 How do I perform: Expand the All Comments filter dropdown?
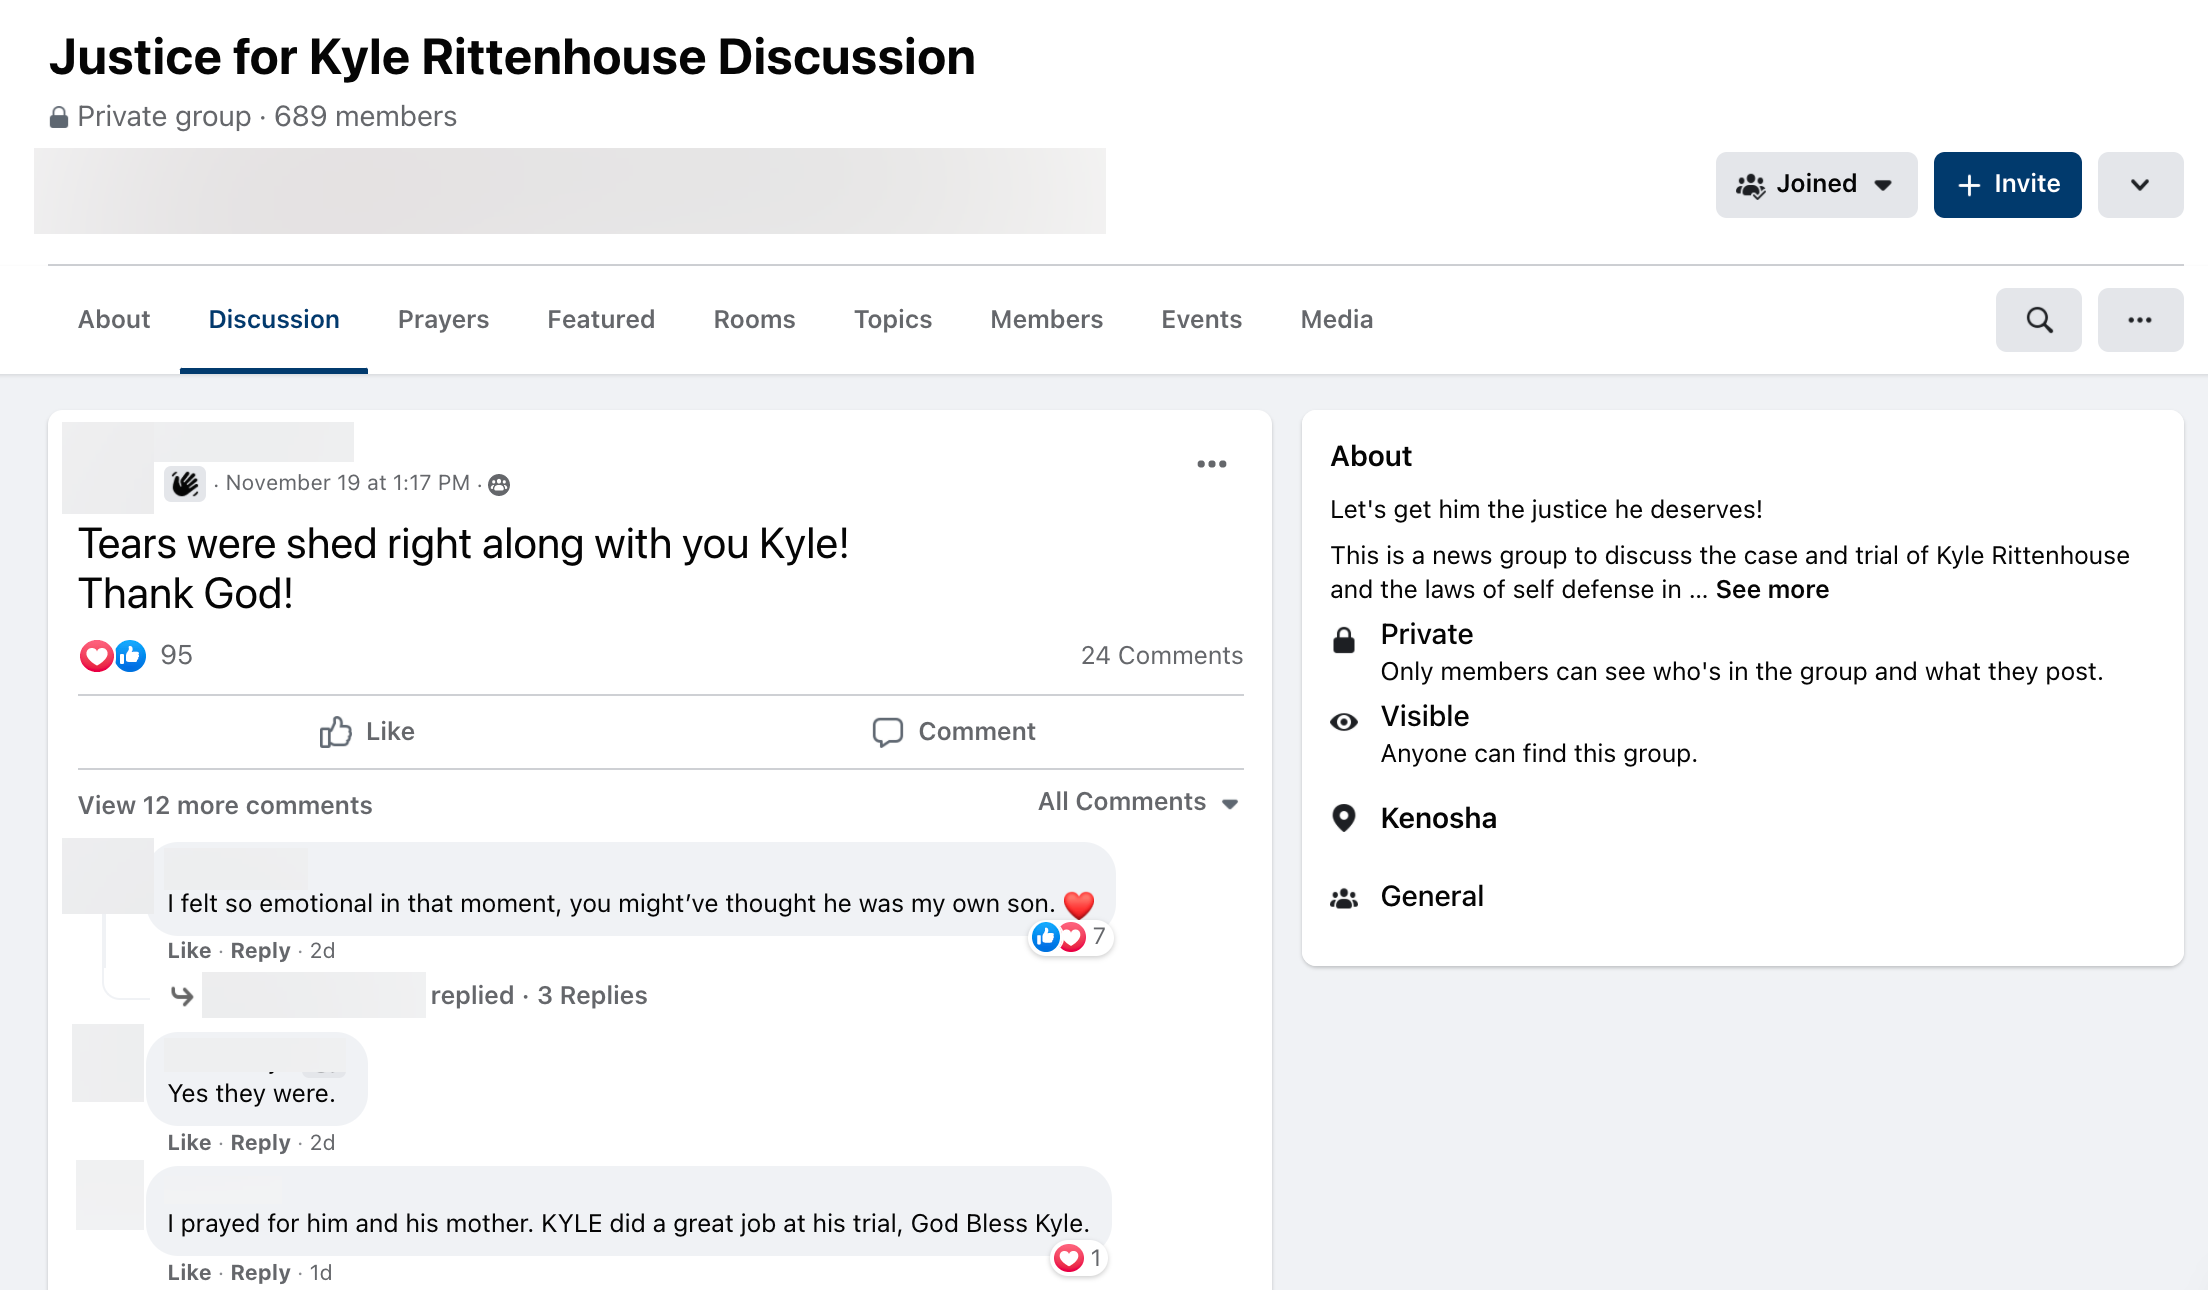tap(1138, 802)
